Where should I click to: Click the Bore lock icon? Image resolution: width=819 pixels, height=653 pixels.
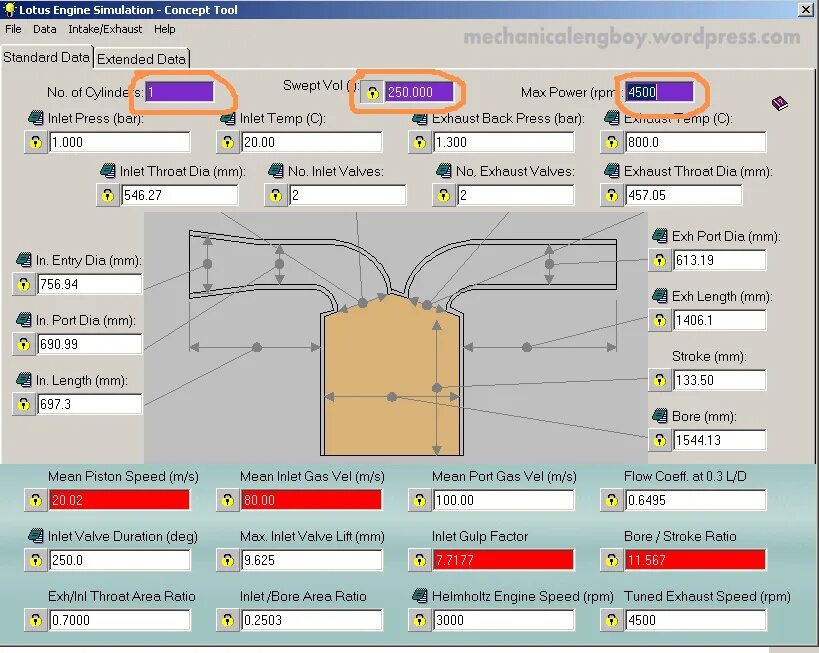coord(660,440)
